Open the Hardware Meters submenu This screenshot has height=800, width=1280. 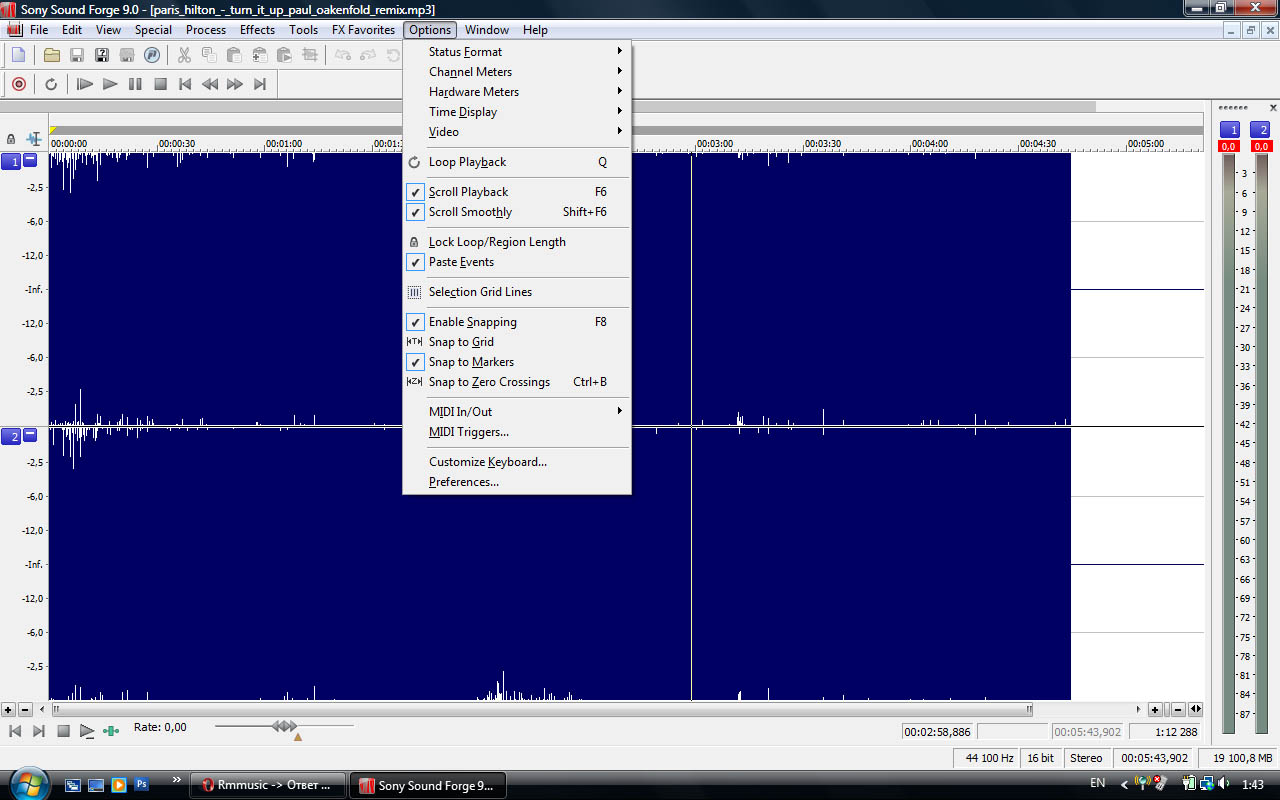pyautogui.click(x=517, y=92)
